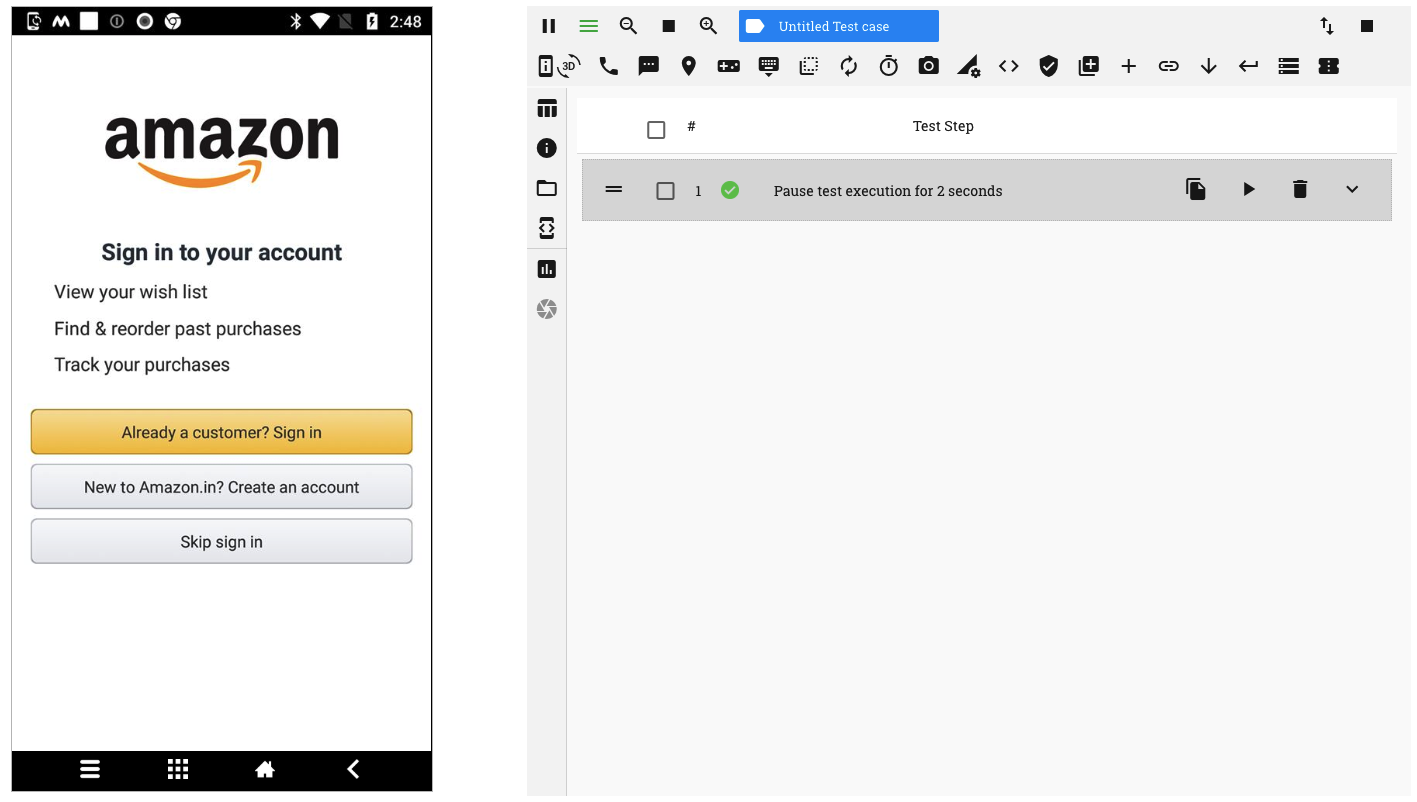Tap 'Already a customer? Sign in' button
This screenshot has width=1417, height=802.
[x=222, y=432]
